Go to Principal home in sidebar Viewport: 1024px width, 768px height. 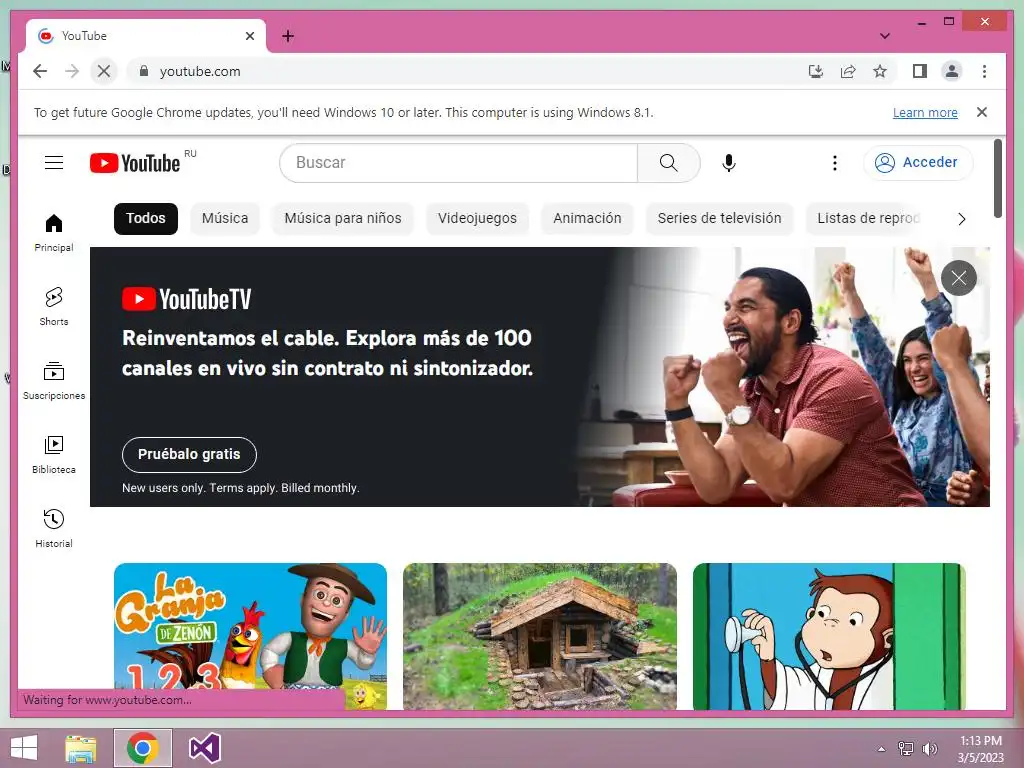(54, 233)
